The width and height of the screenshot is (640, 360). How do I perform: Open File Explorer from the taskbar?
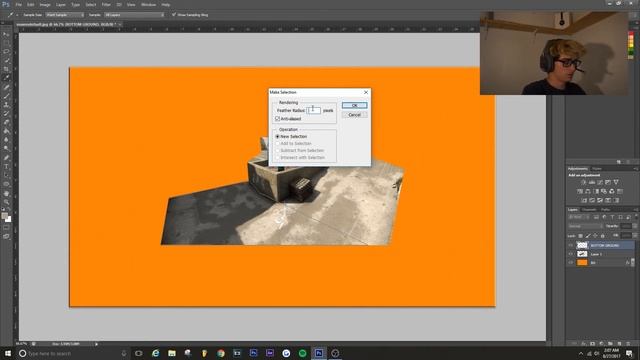[x=172, y=353]
